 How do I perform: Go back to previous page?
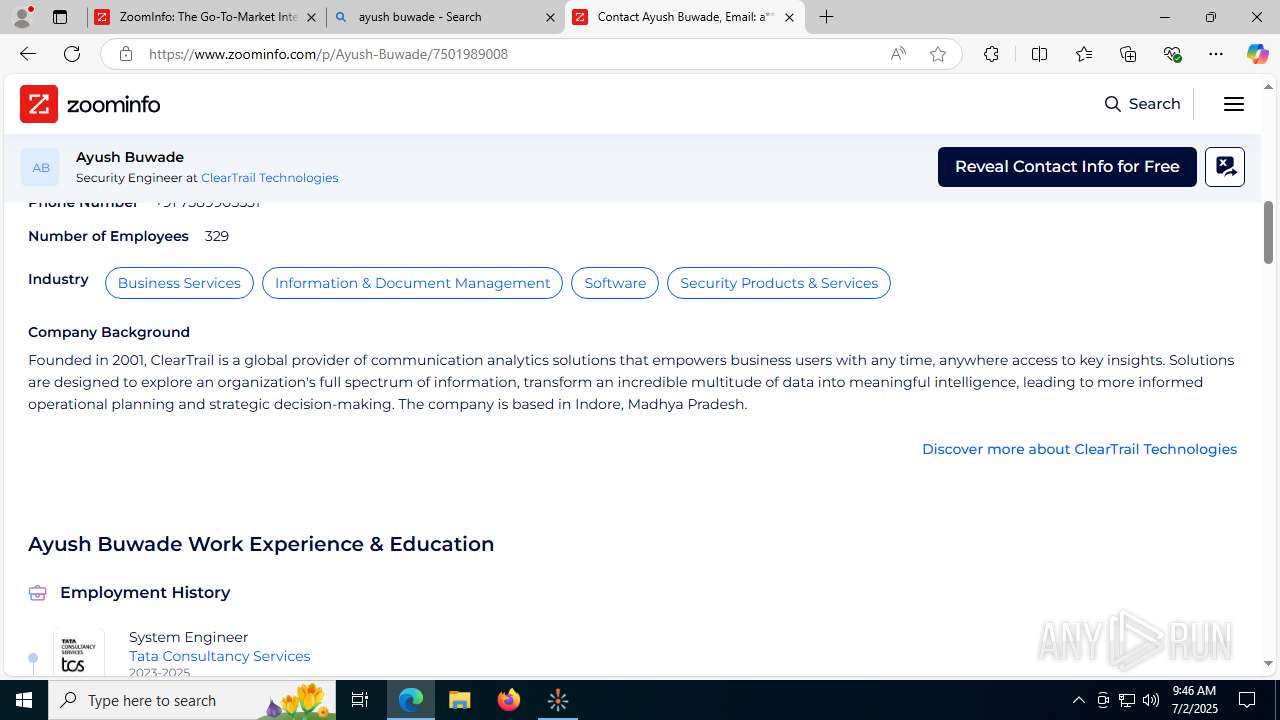(x=27, y=54)
